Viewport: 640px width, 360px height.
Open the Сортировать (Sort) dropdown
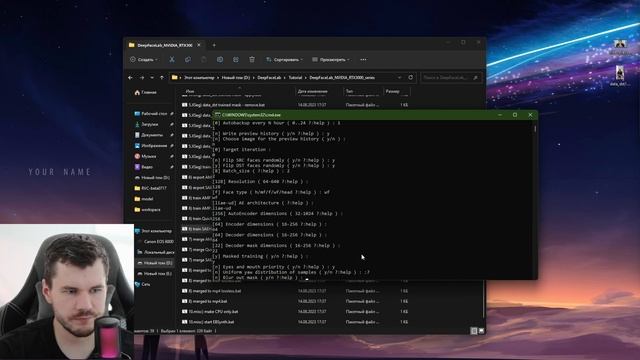284,60
